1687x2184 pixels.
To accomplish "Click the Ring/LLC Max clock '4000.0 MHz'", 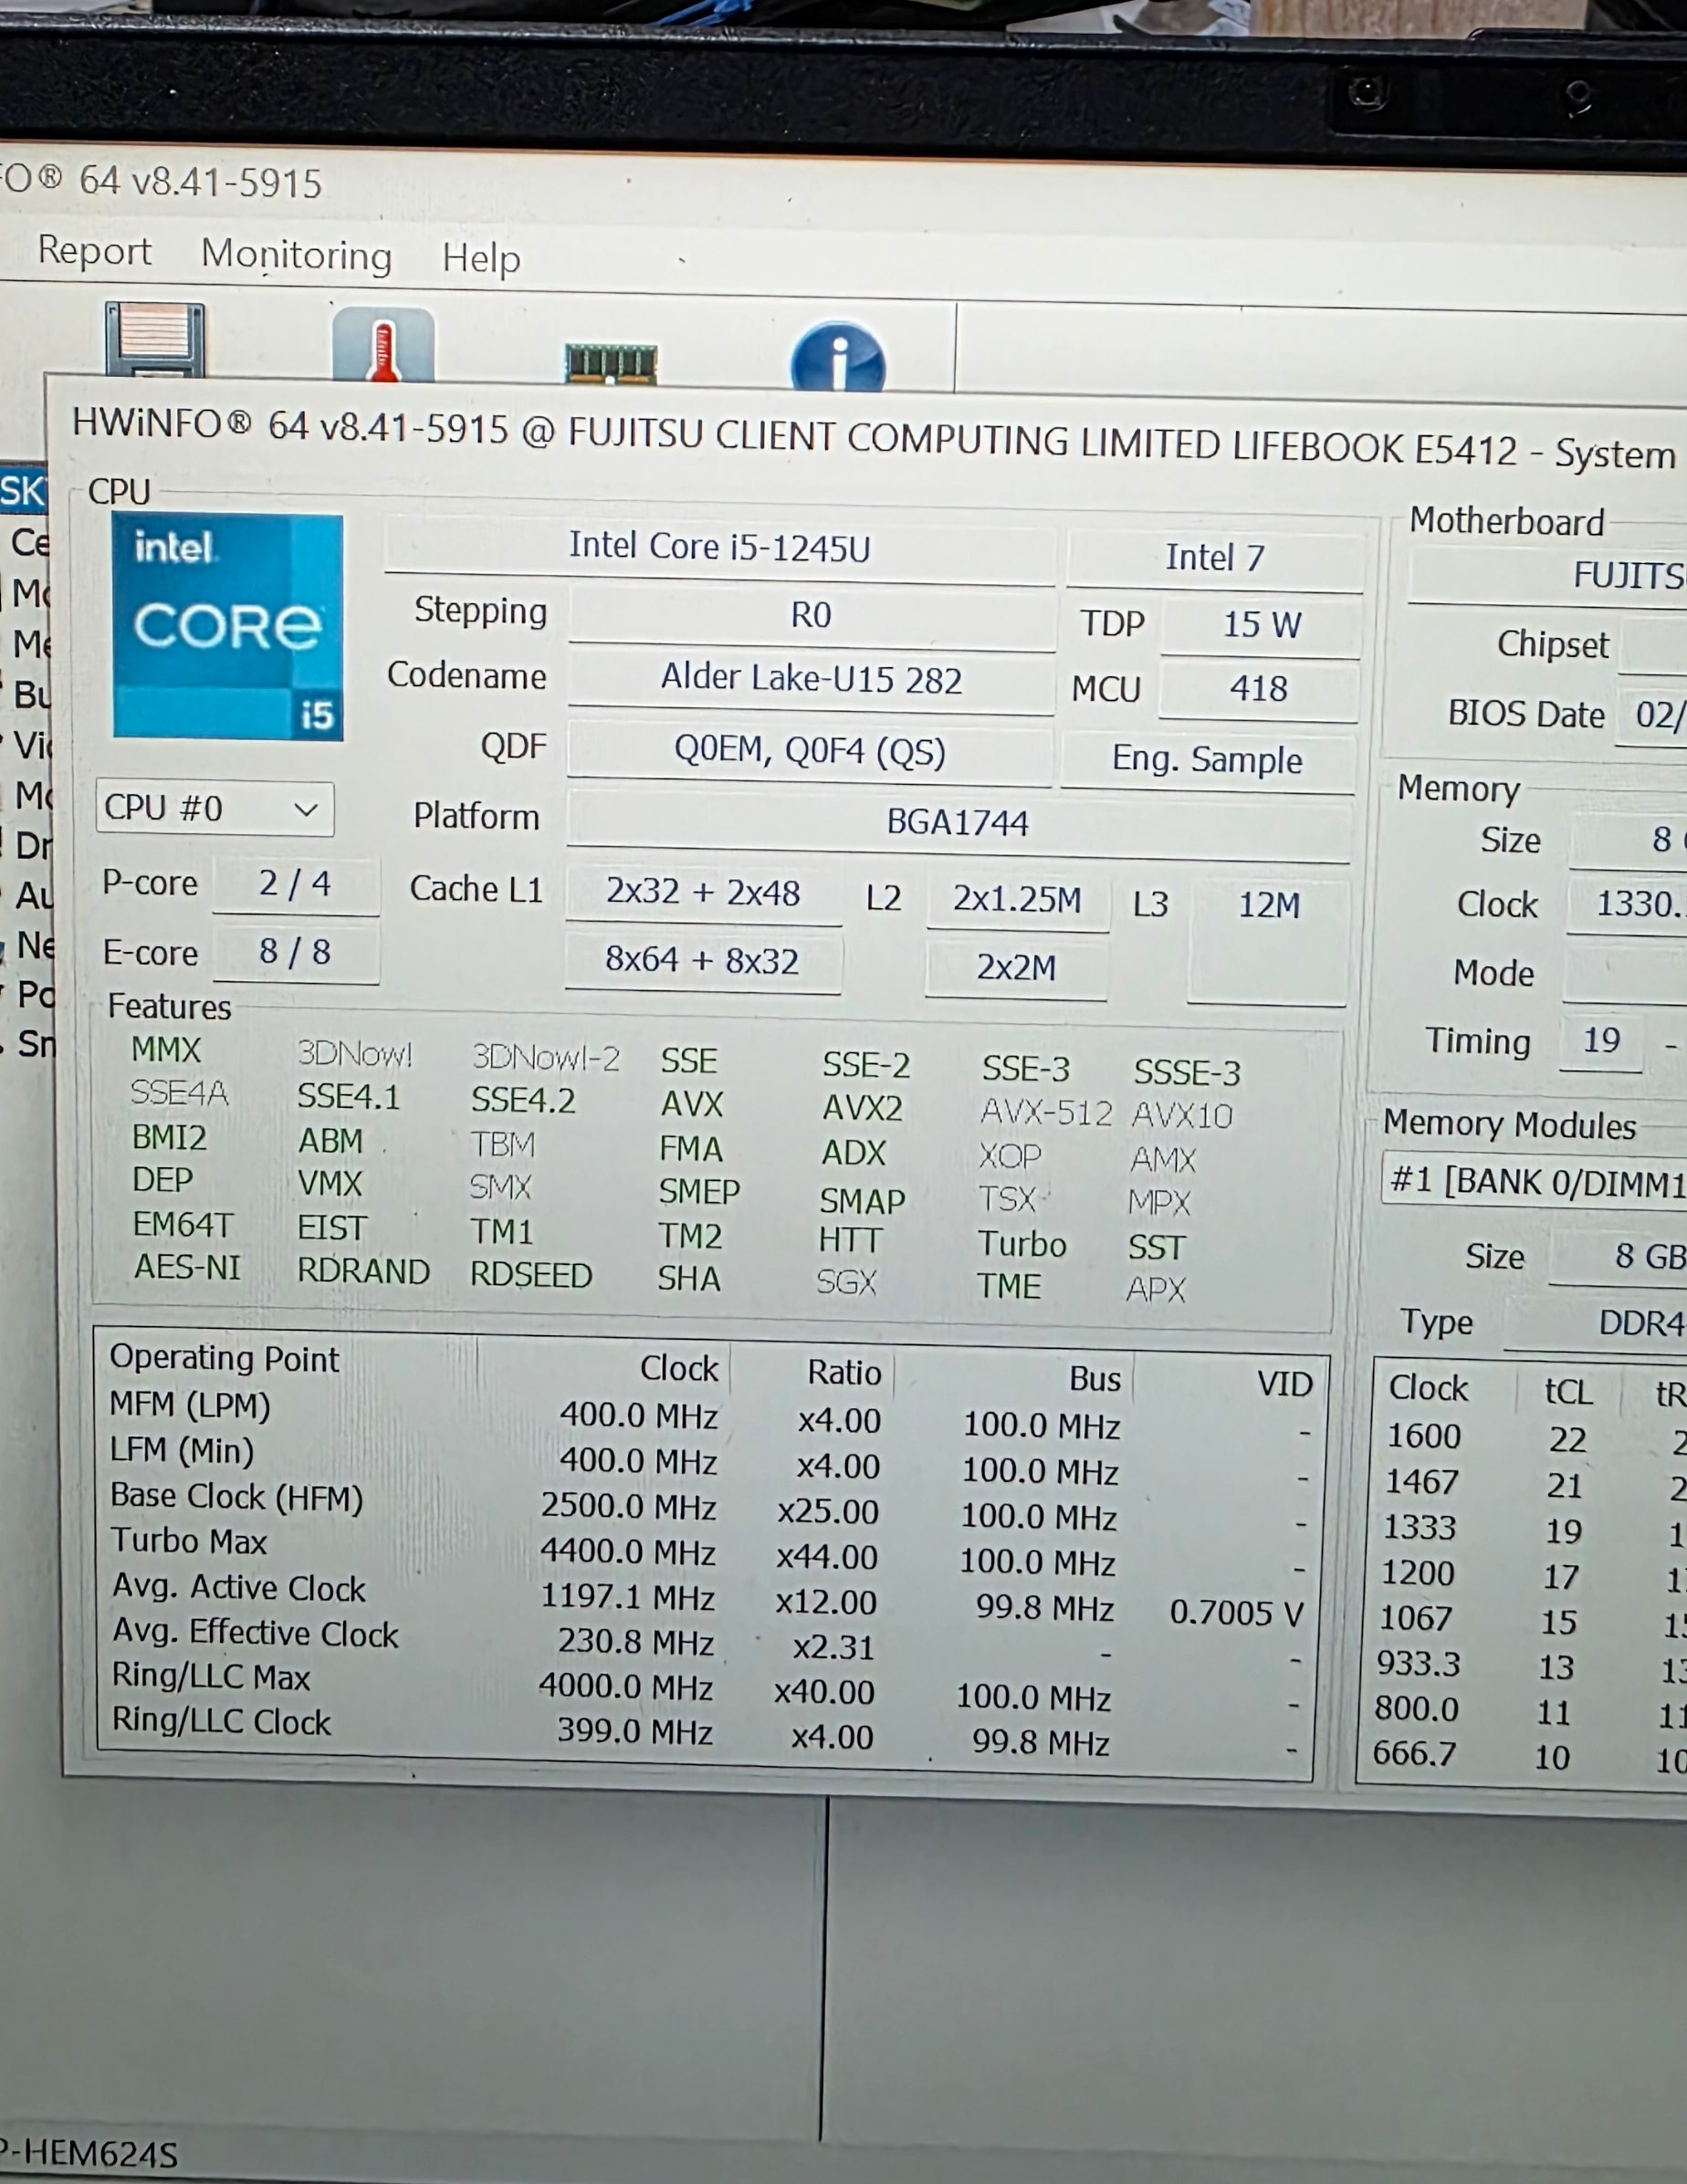I will [x=626, y=1687].
